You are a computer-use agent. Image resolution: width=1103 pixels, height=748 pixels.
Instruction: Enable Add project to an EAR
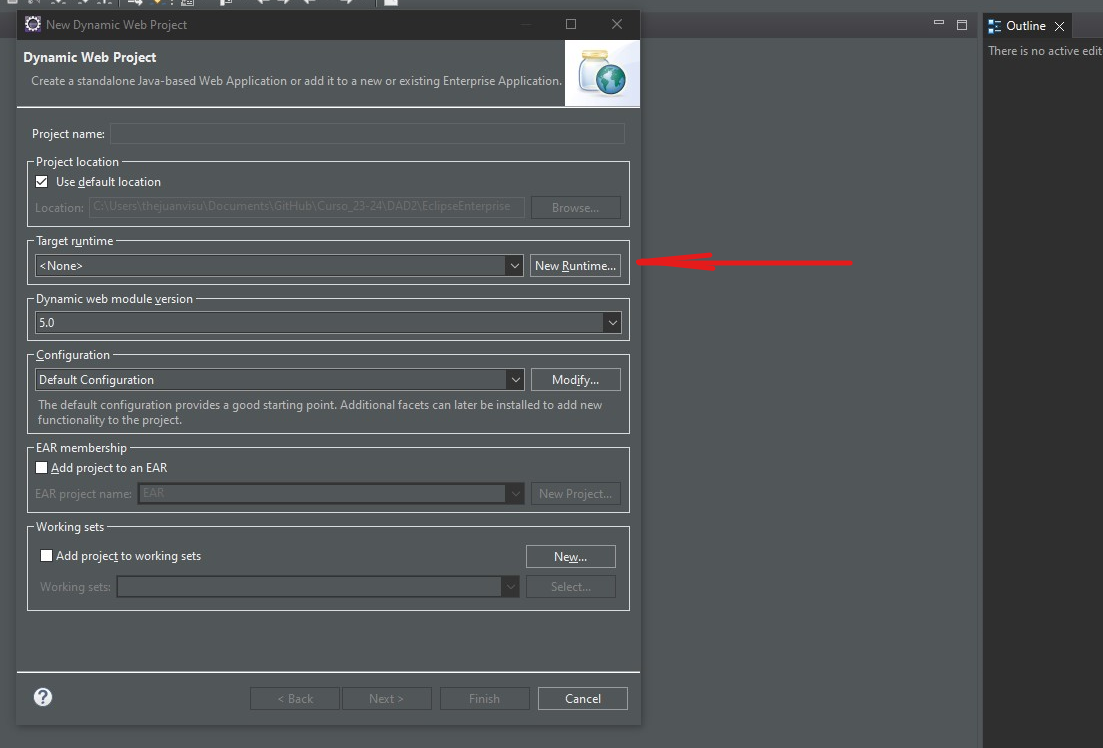(42, 467)
